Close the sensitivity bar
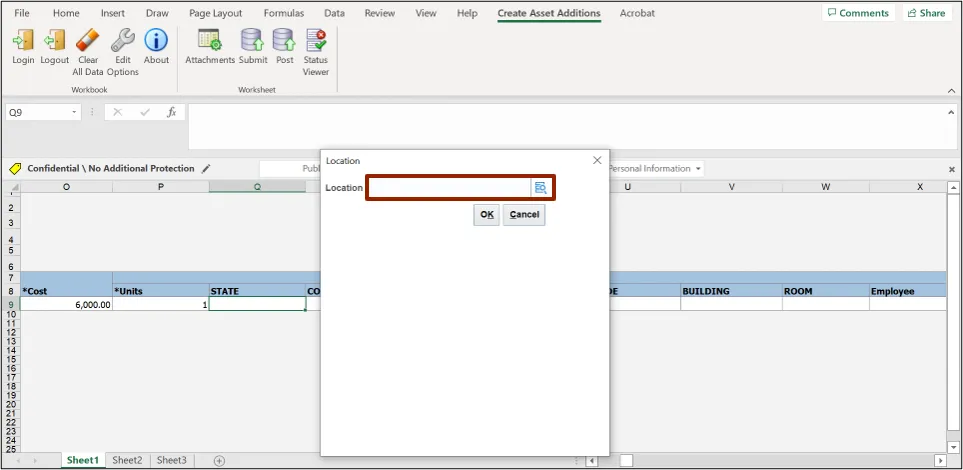The image size is (963, 470). tap(952, 170)
